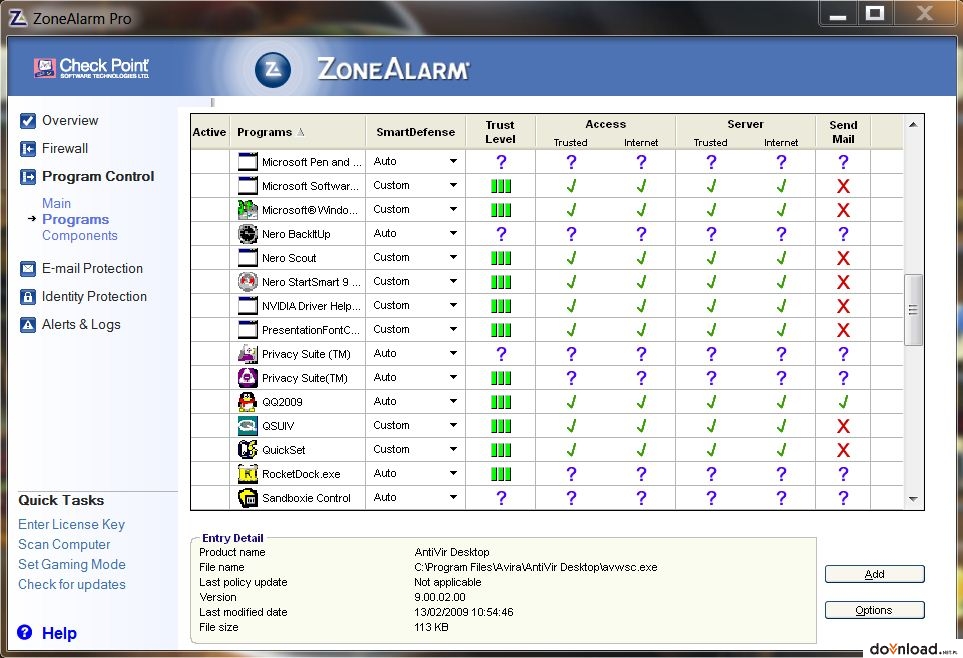Open SmartDefense dropdown for QQ2009

[x=453, y=401]
